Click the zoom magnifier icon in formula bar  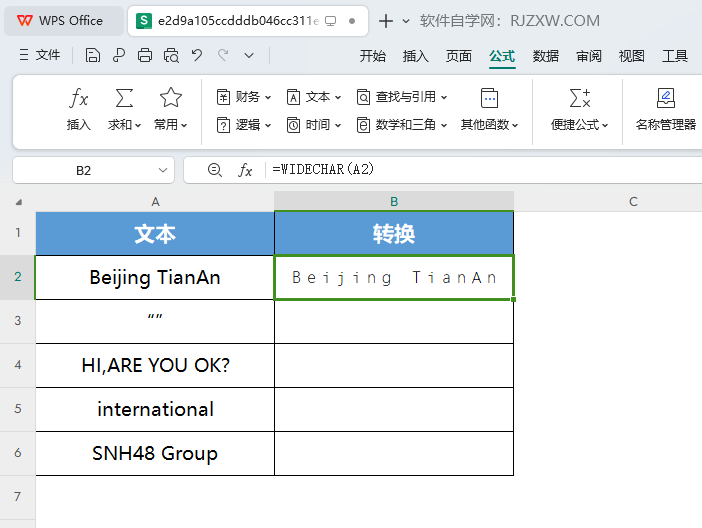(214, 170)
